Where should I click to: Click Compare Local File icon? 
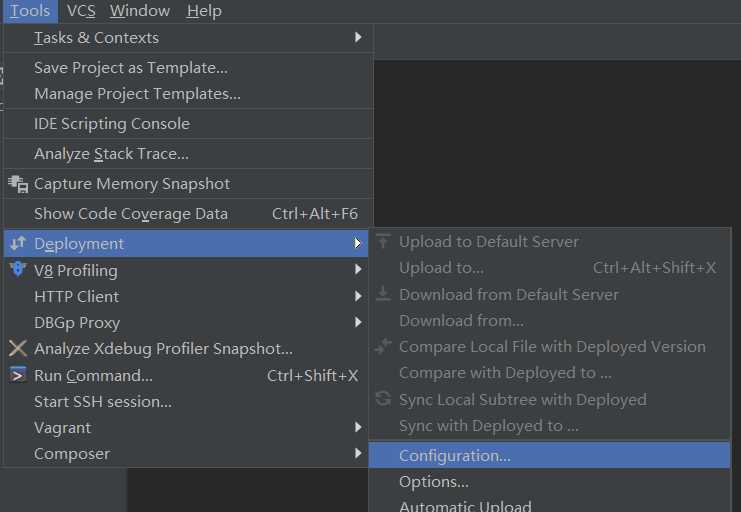383,347
